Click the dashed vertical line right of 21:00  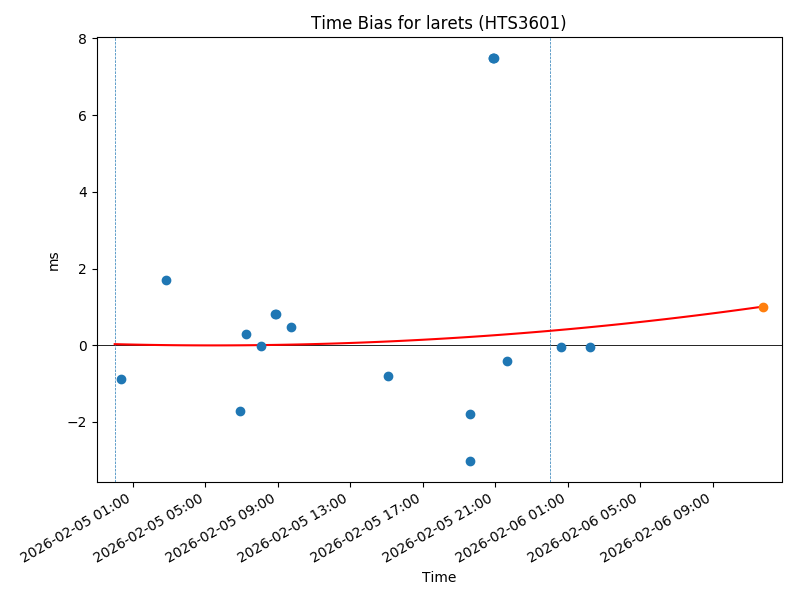pyautogui.click(x=550, y=200)
